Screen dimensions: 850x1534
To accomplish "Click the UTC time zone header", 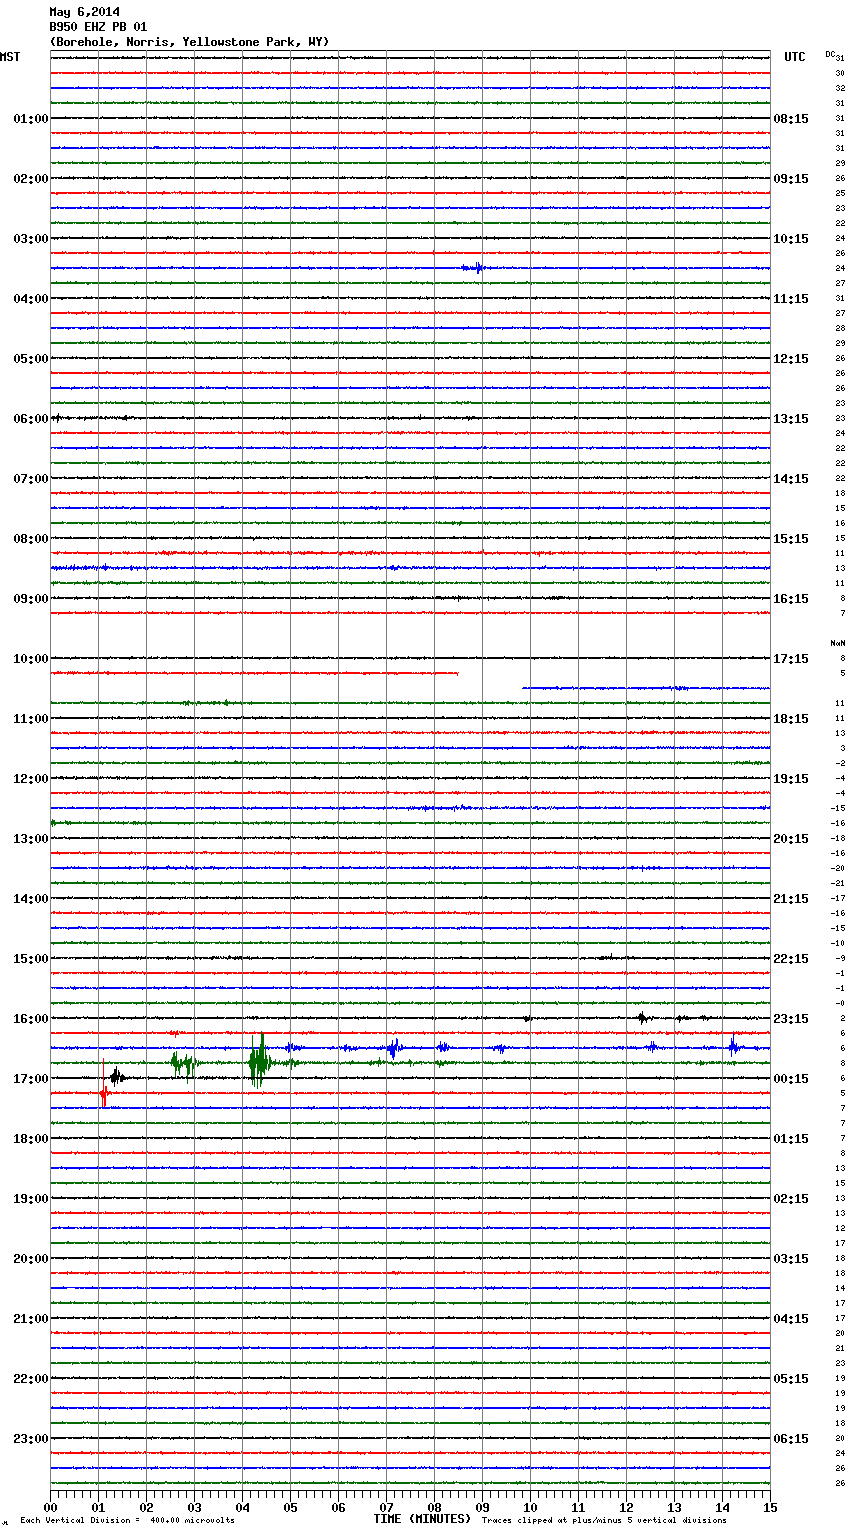I will click(x=795, y=57).
